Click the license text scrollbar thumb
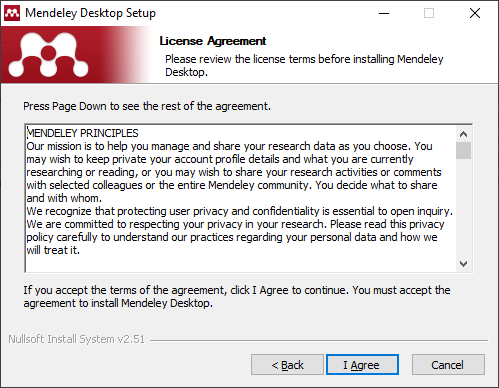Viewport: 499px width, 388px height. [x=463, y=151]
